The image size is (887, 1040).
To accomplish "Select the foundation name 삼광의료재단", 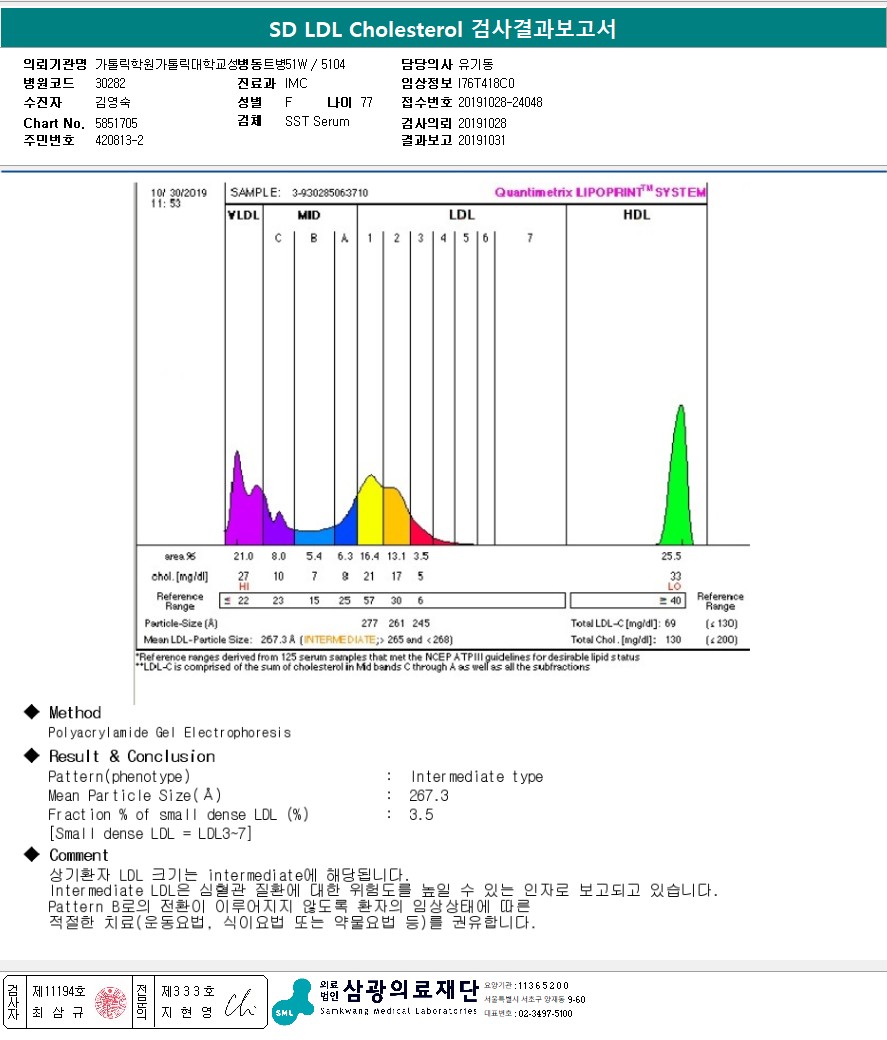I will [x=410, y=991].
